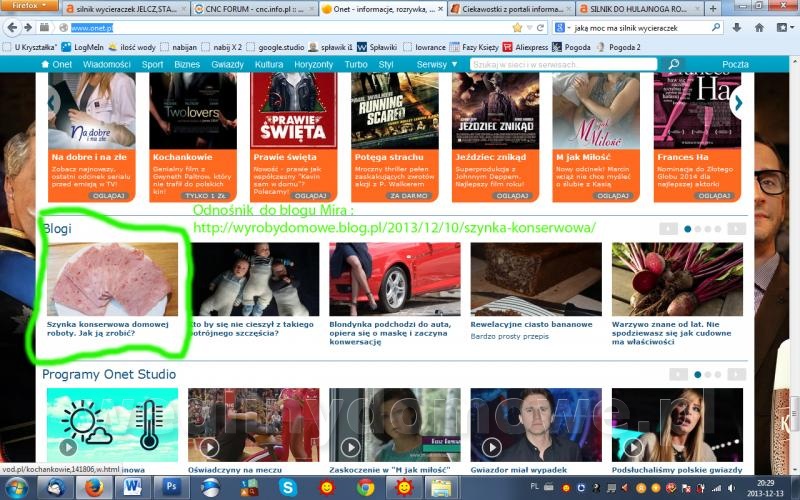Image resolution: width=800 pixels, height=500 pixels.
Task: Open the file explorer folder in the taskbar
Action: (441, 488)
